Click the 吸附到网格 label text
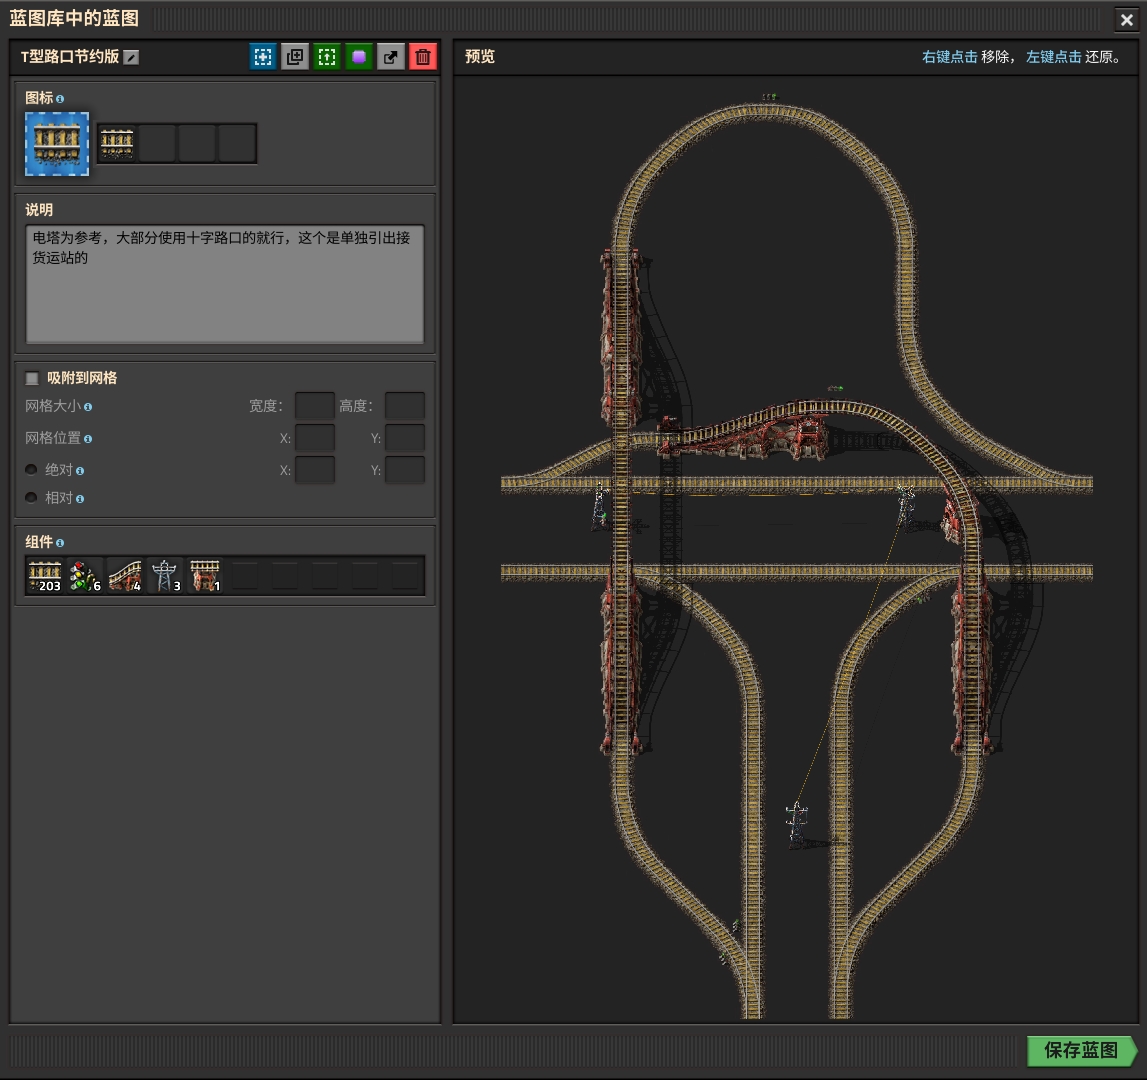The height and width of the screenshot is (1080, 1147). click(82, 378)
